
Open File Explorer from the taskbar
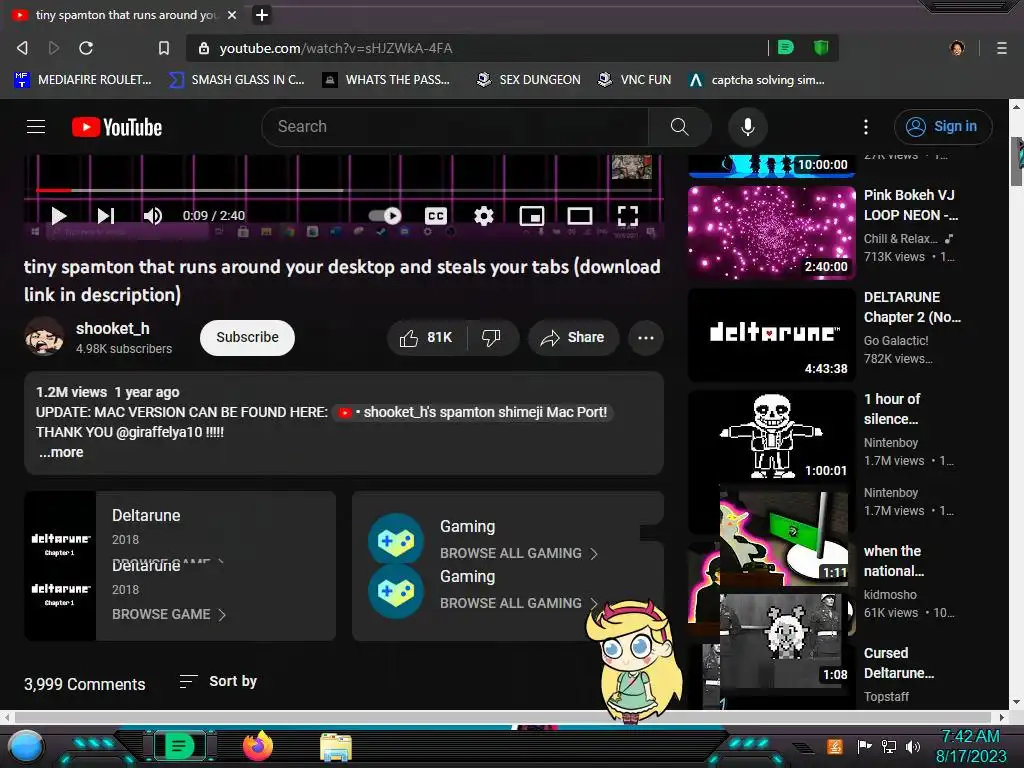(x=336, y=747)
